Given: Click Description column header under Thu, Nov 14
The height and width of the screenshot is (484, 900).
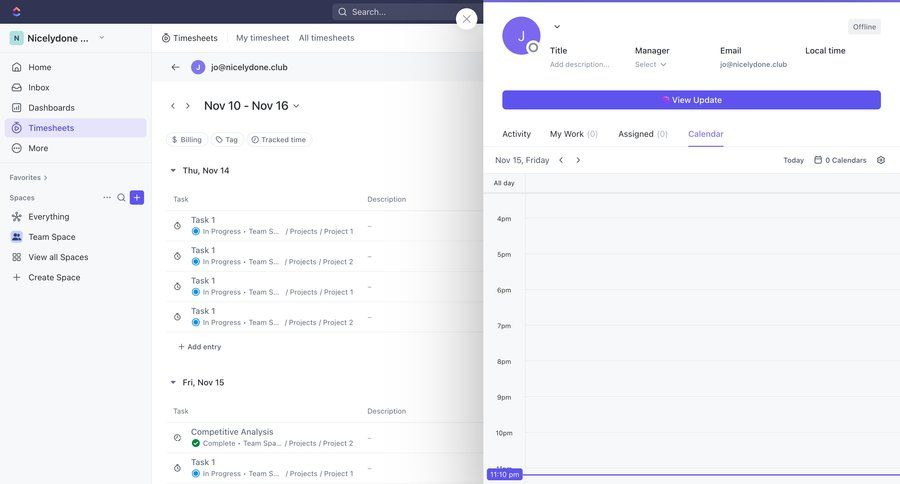Looking at the screenshot, I should click(386, 199).
